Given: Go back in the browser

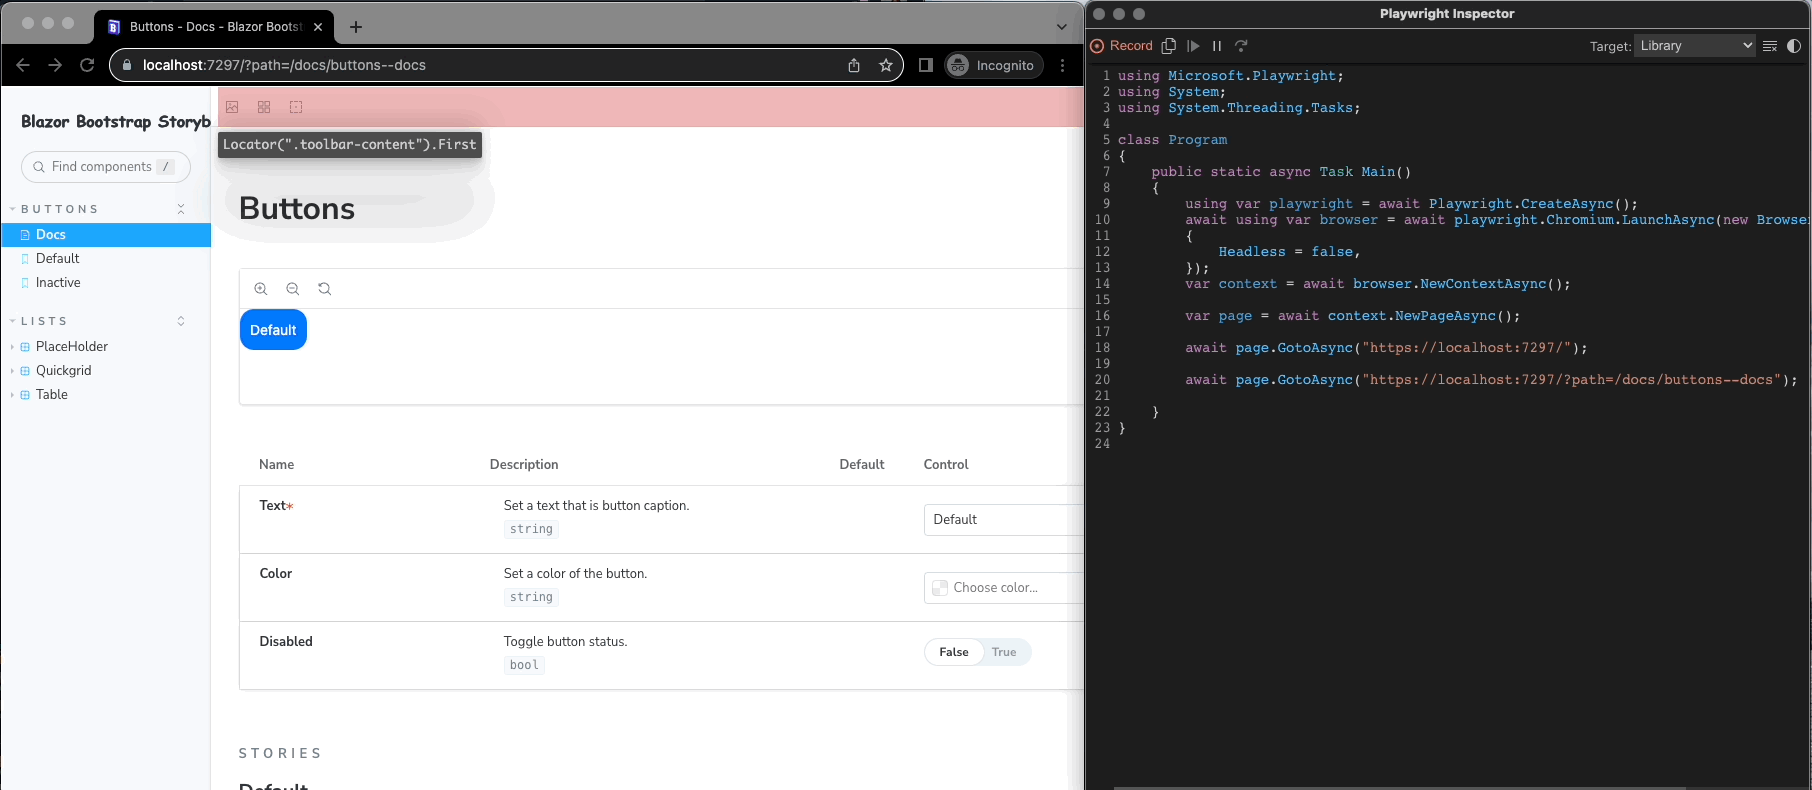Looking at the screenshot, I should (23, 65).
